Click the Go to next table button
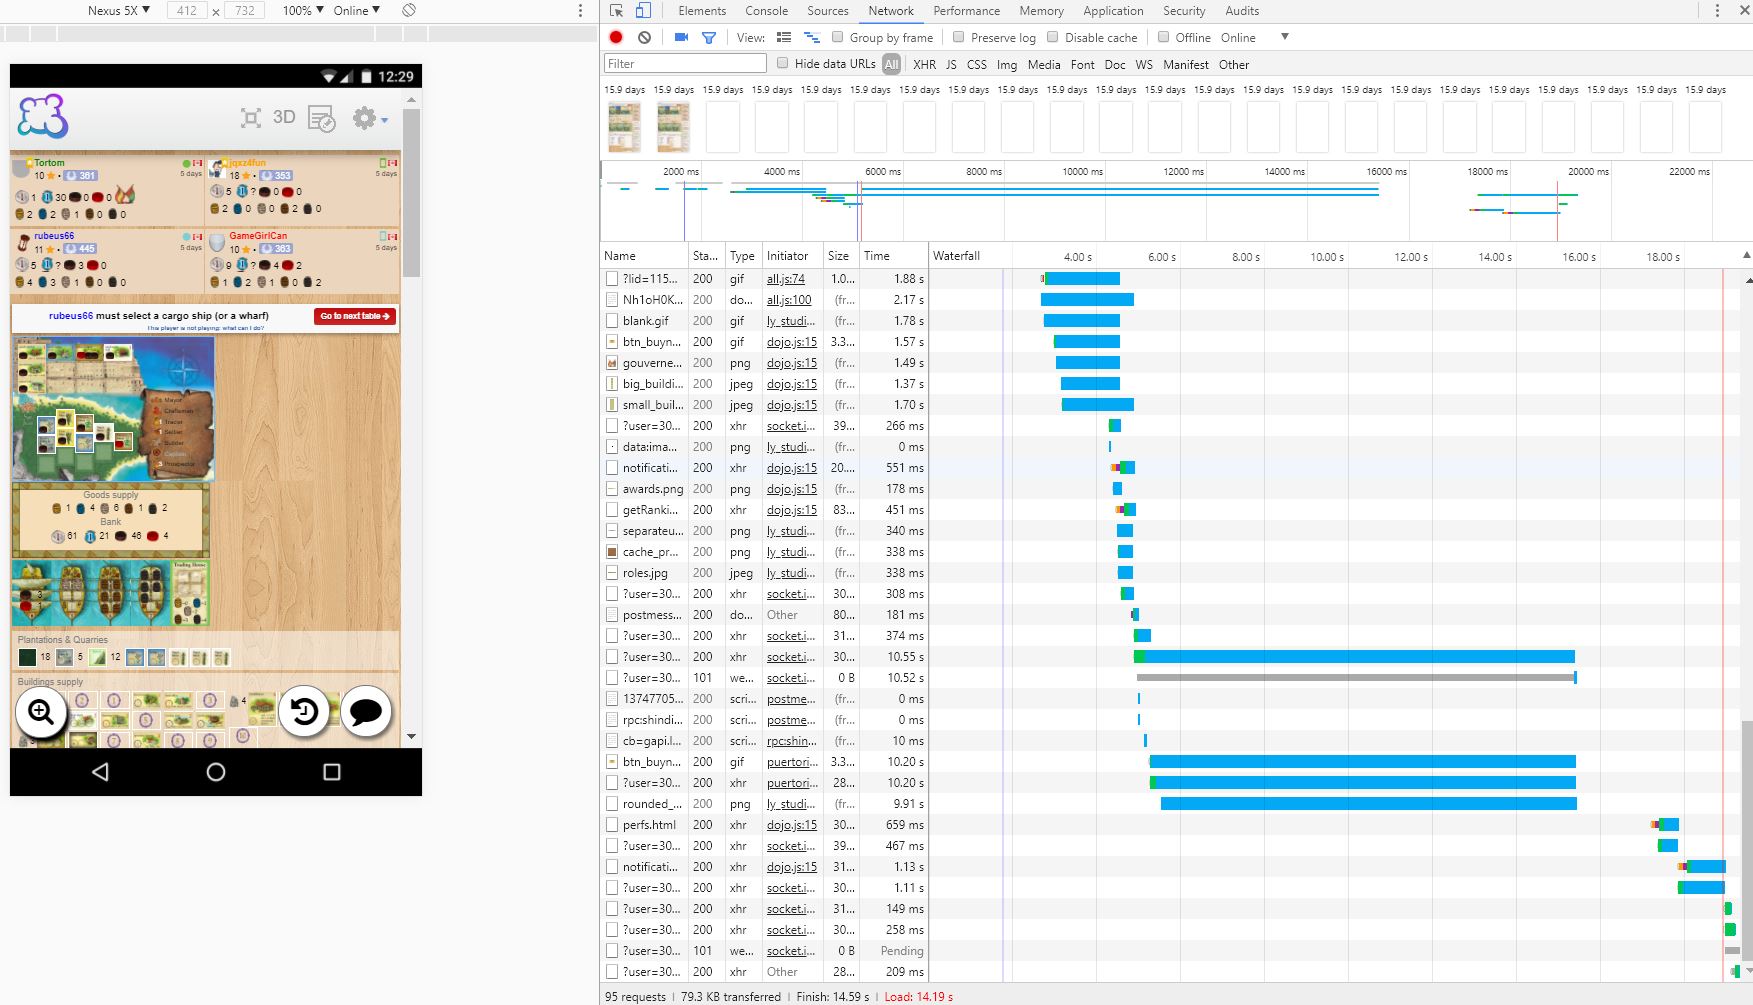The width and height of the screenshot is (1753, 1005). [355, 316]
